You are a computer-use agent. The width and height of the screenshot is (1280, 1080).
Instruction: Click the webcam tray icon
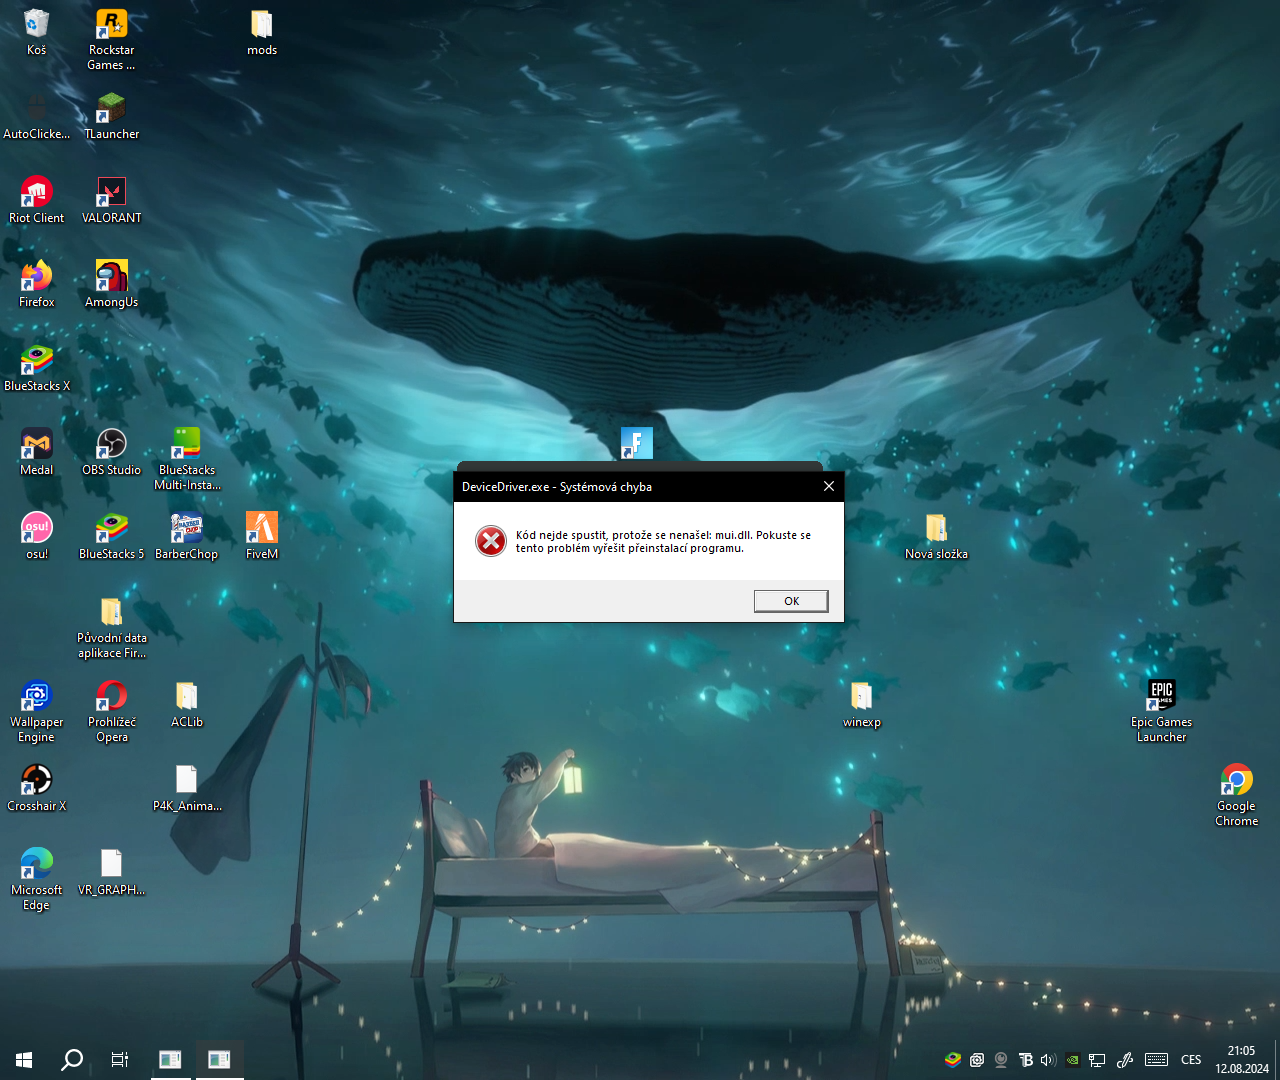[1001, 1060]
